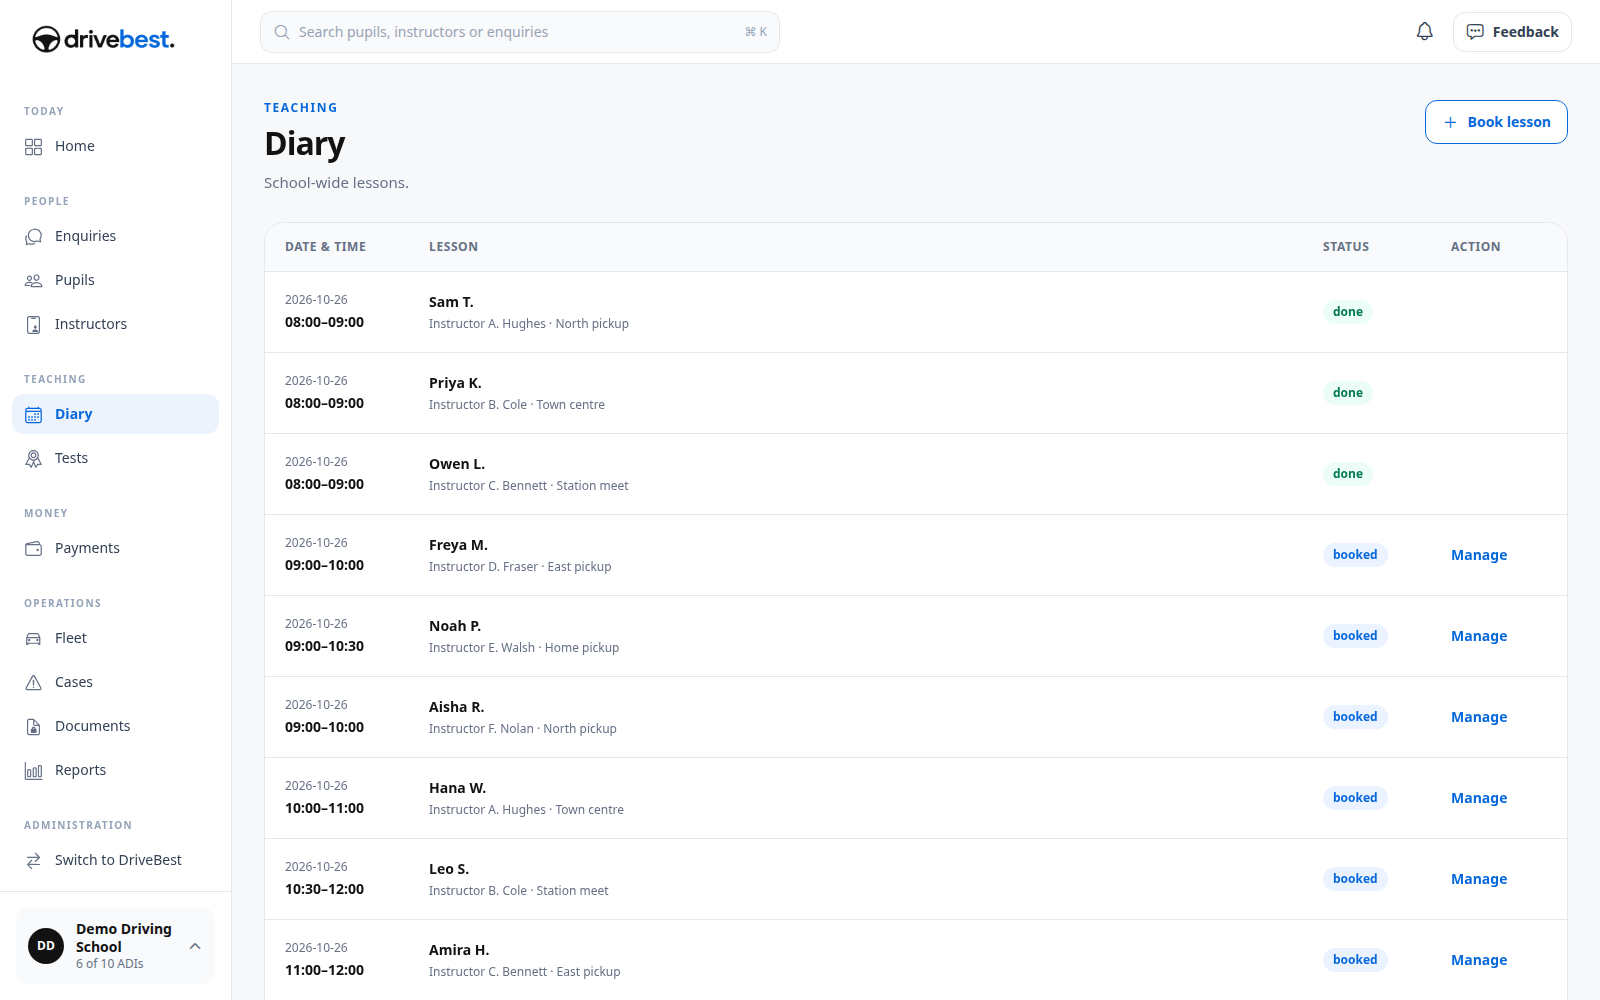Navigate to Instructors
1600x1000 pixels.
coord(115,324)
